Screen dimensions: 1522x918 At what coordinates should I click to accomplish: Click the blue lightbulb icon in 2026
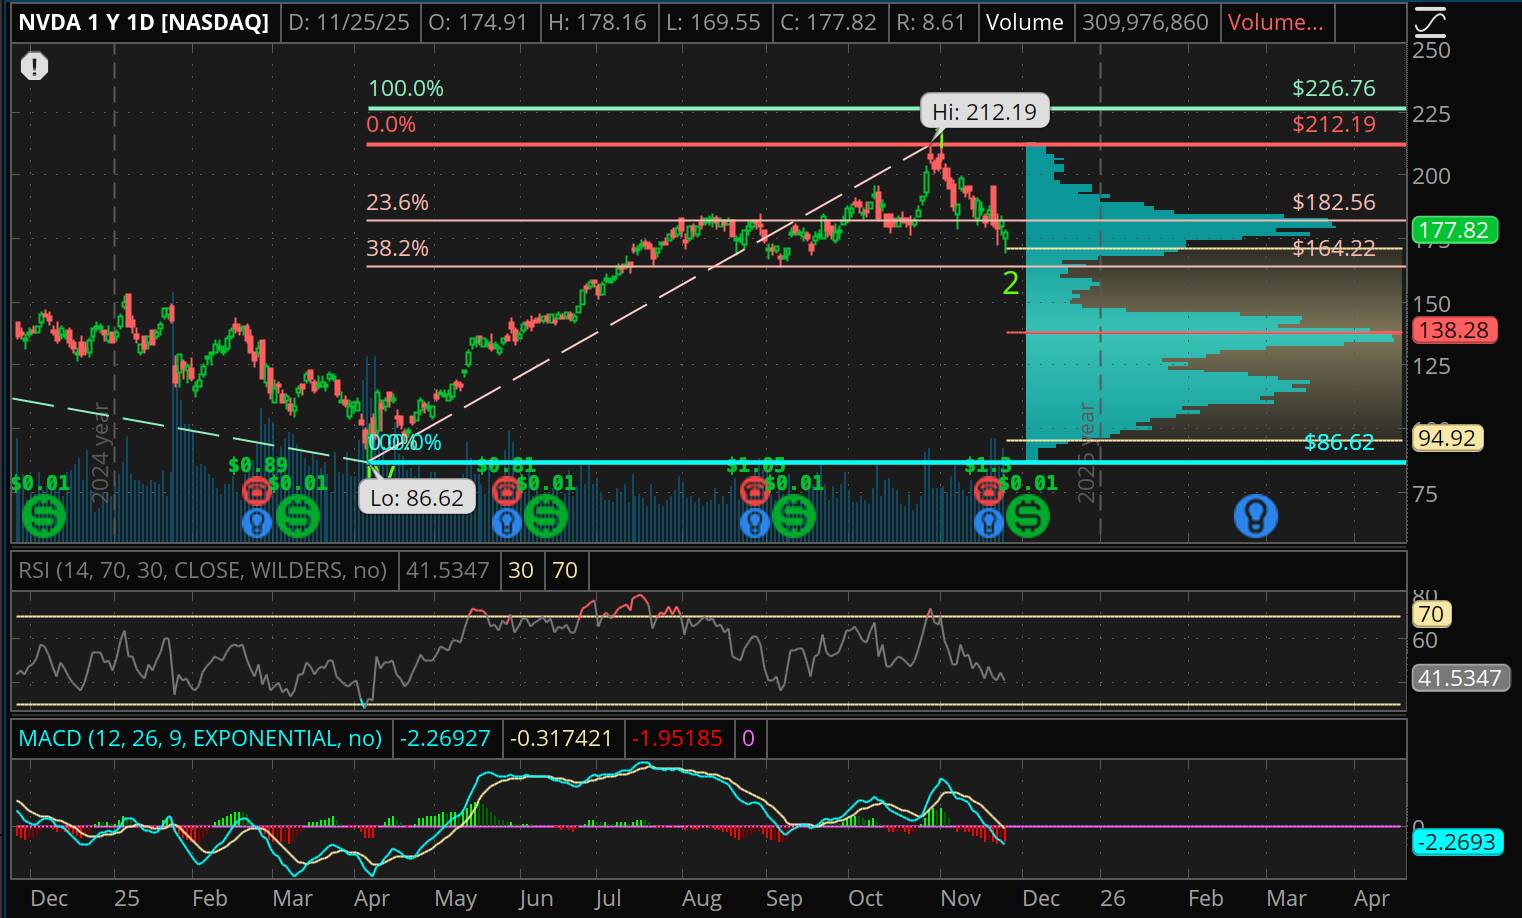(1255, 516)
